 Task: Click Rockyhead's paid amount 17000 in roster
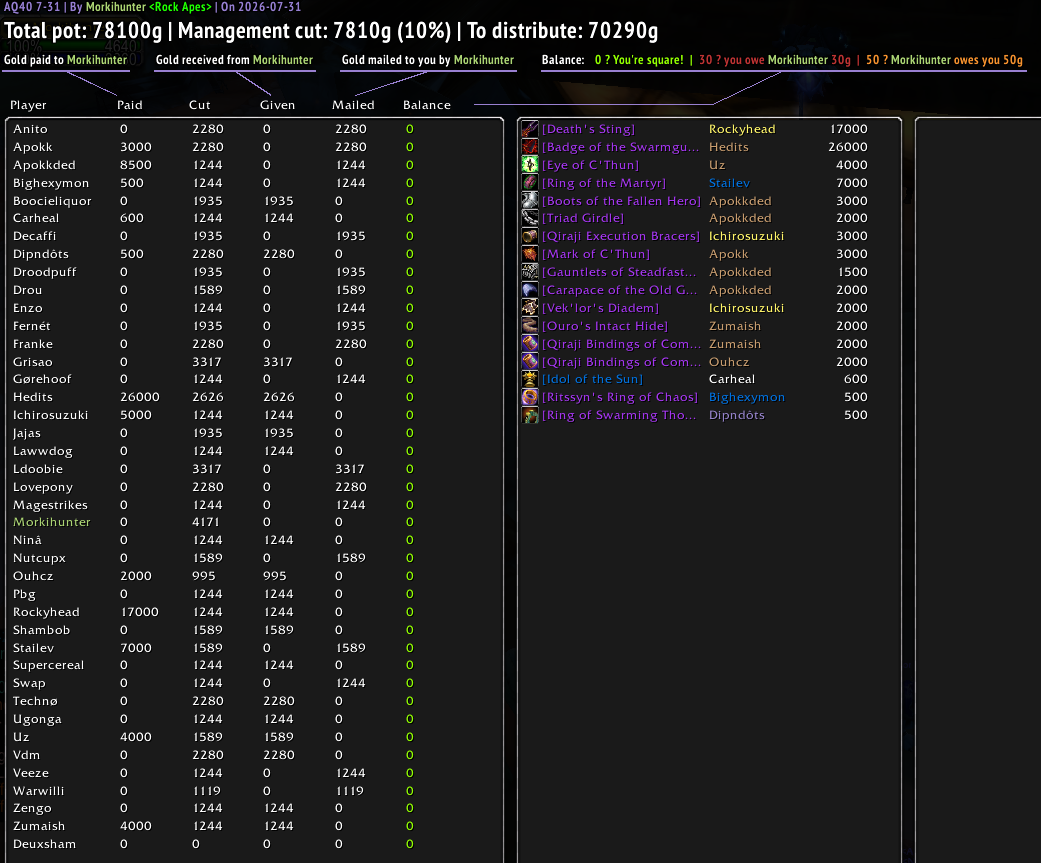(139, 612)
